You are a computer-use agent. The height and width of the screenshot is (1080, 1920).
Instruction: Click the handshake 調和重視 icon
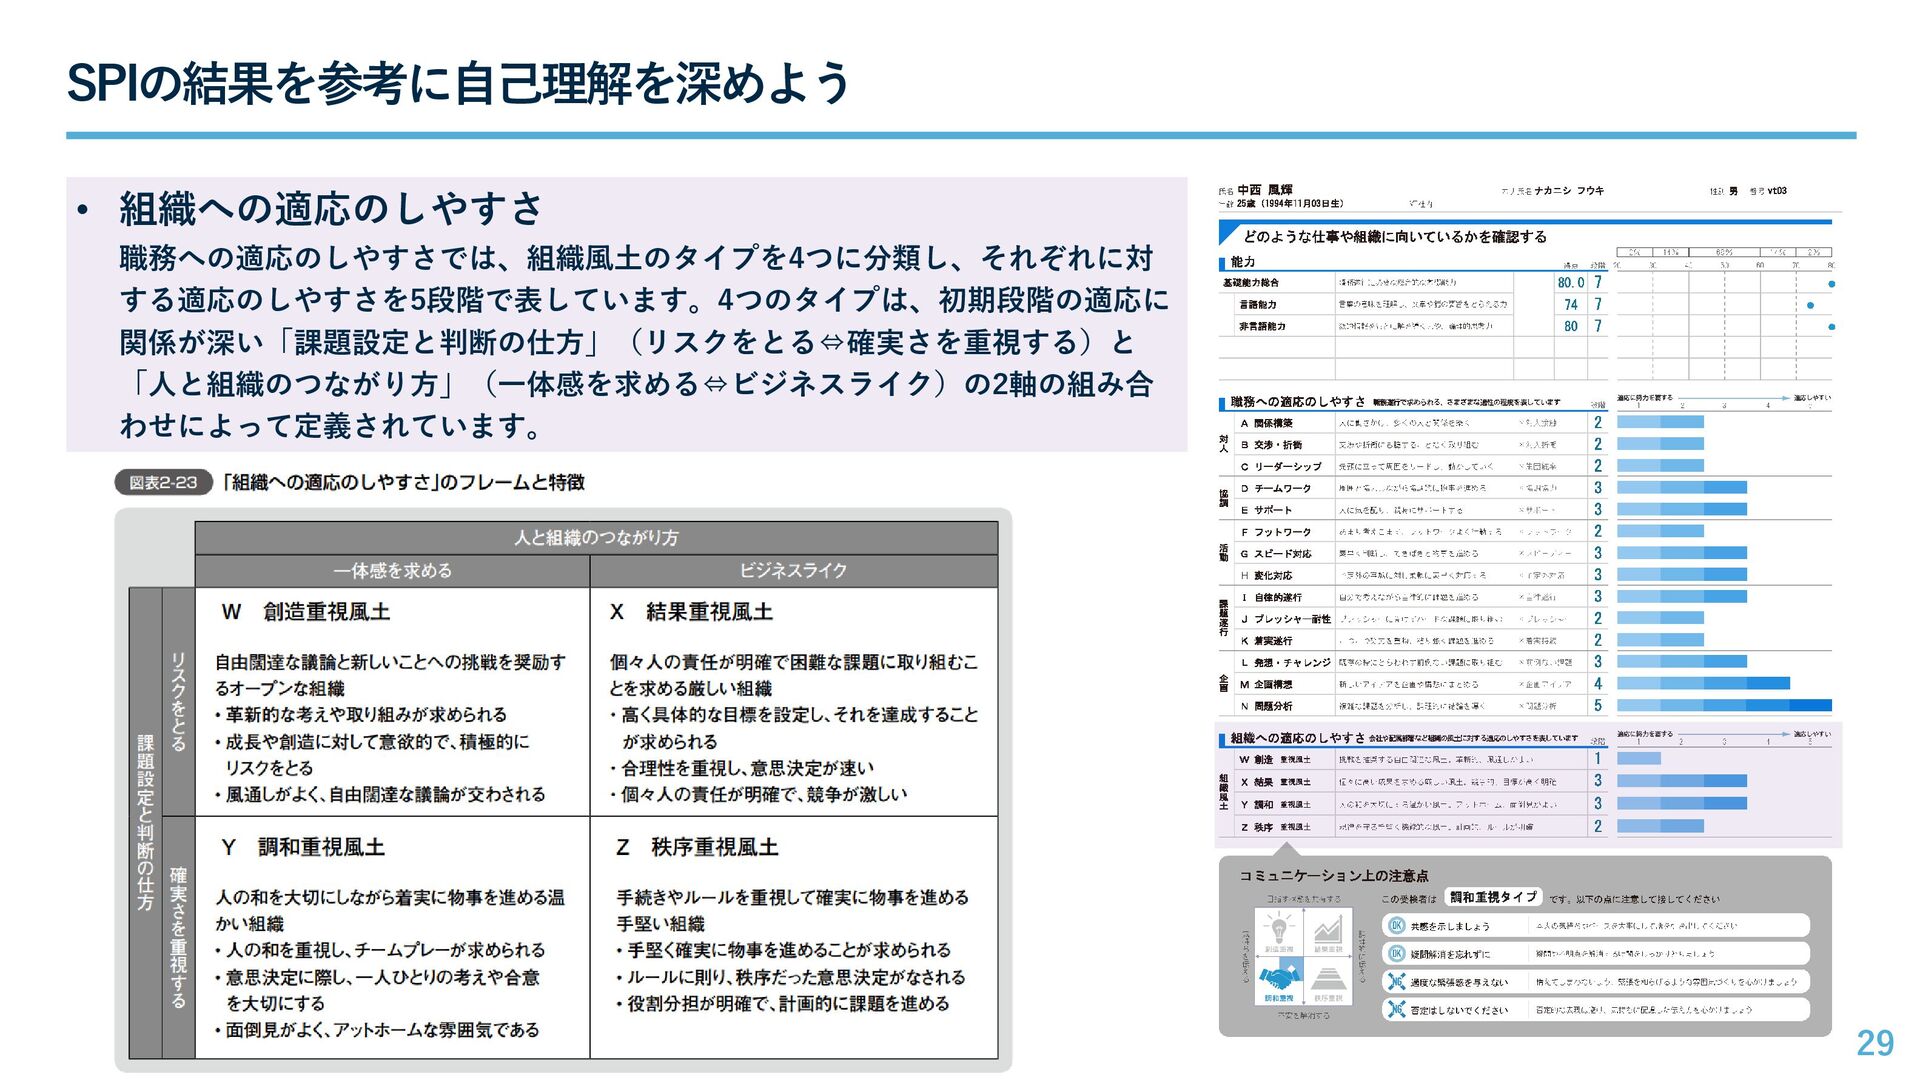(x=1279, y=980)
